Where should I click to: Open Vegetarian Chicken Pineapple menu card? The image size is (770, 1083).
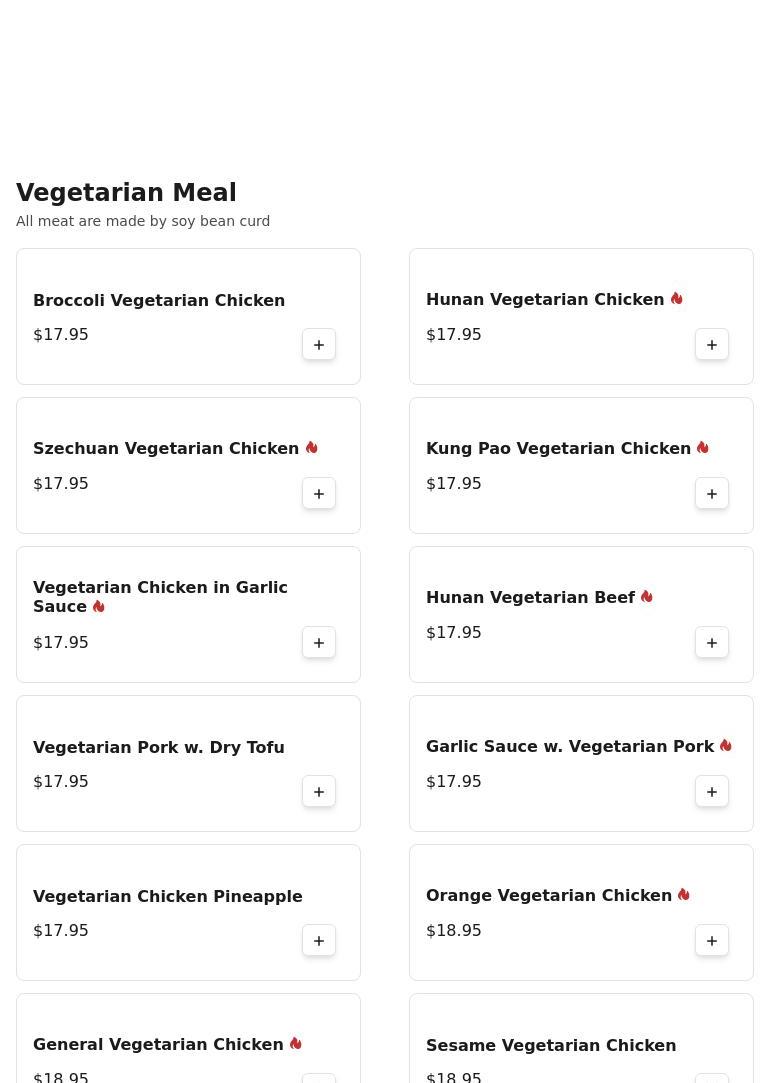pos(168,897)
